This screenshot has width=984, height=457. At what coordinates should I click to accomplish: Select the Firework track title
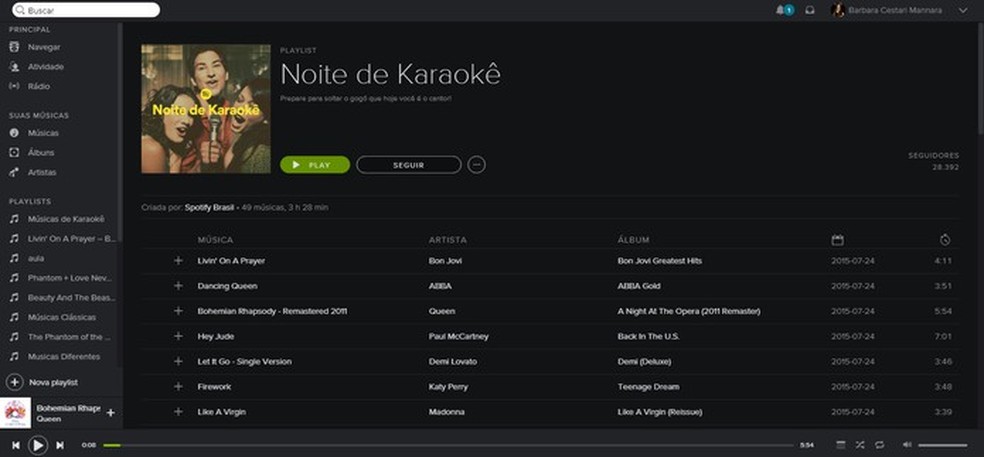click(214, 387)
